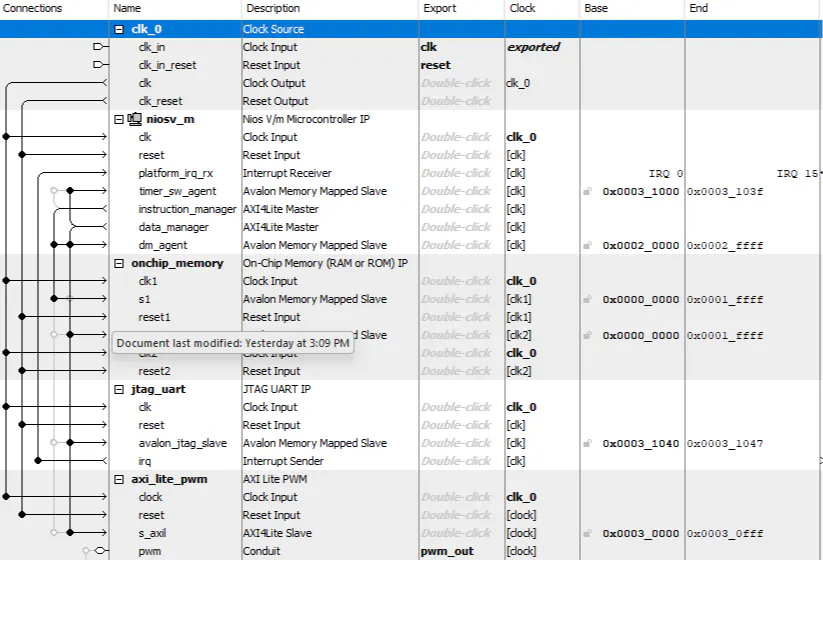
Task: Toggle the hollow connection dot on timer_sw_agent row
Action: pos(54,190)
